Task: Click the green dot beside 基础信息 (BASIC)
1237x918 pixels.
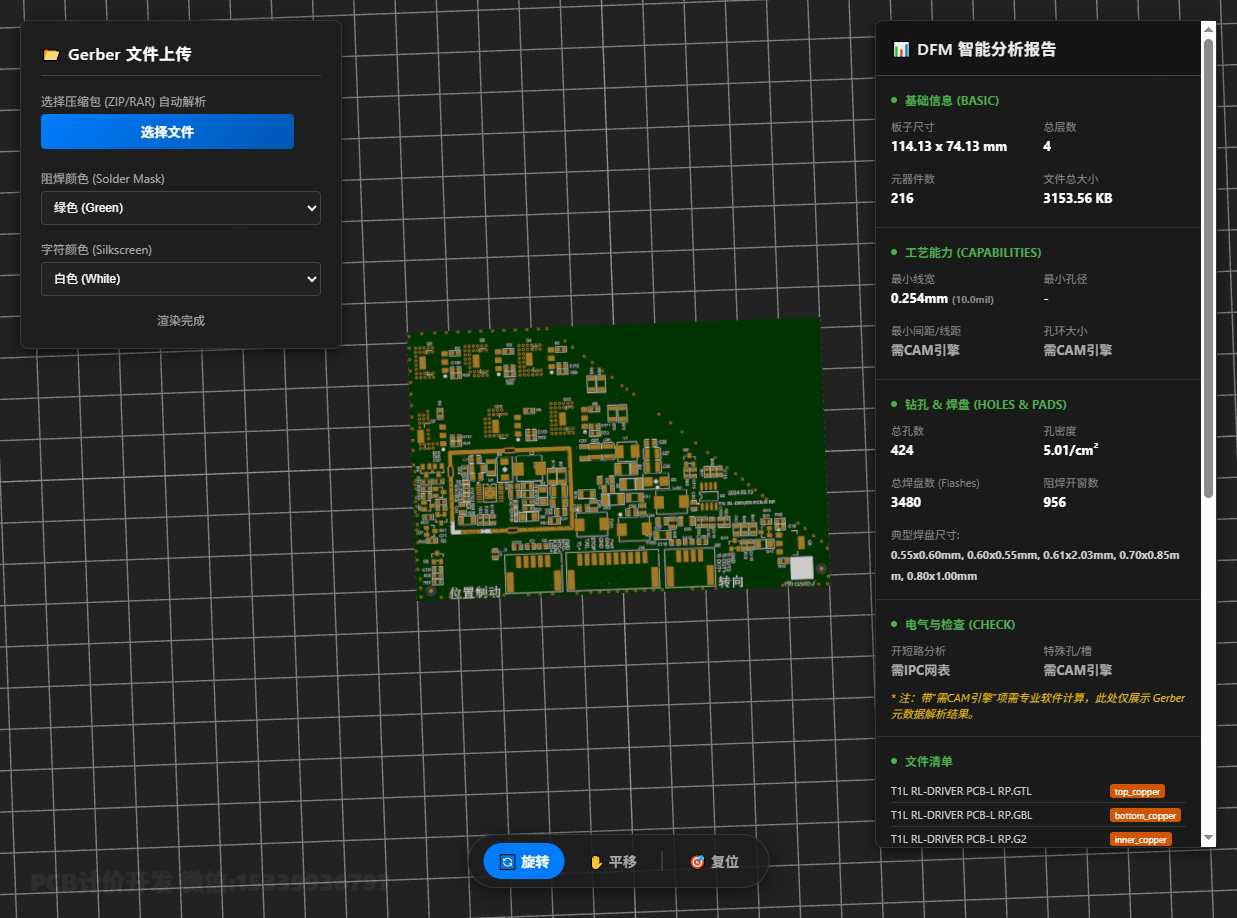Action: (895, 101)
